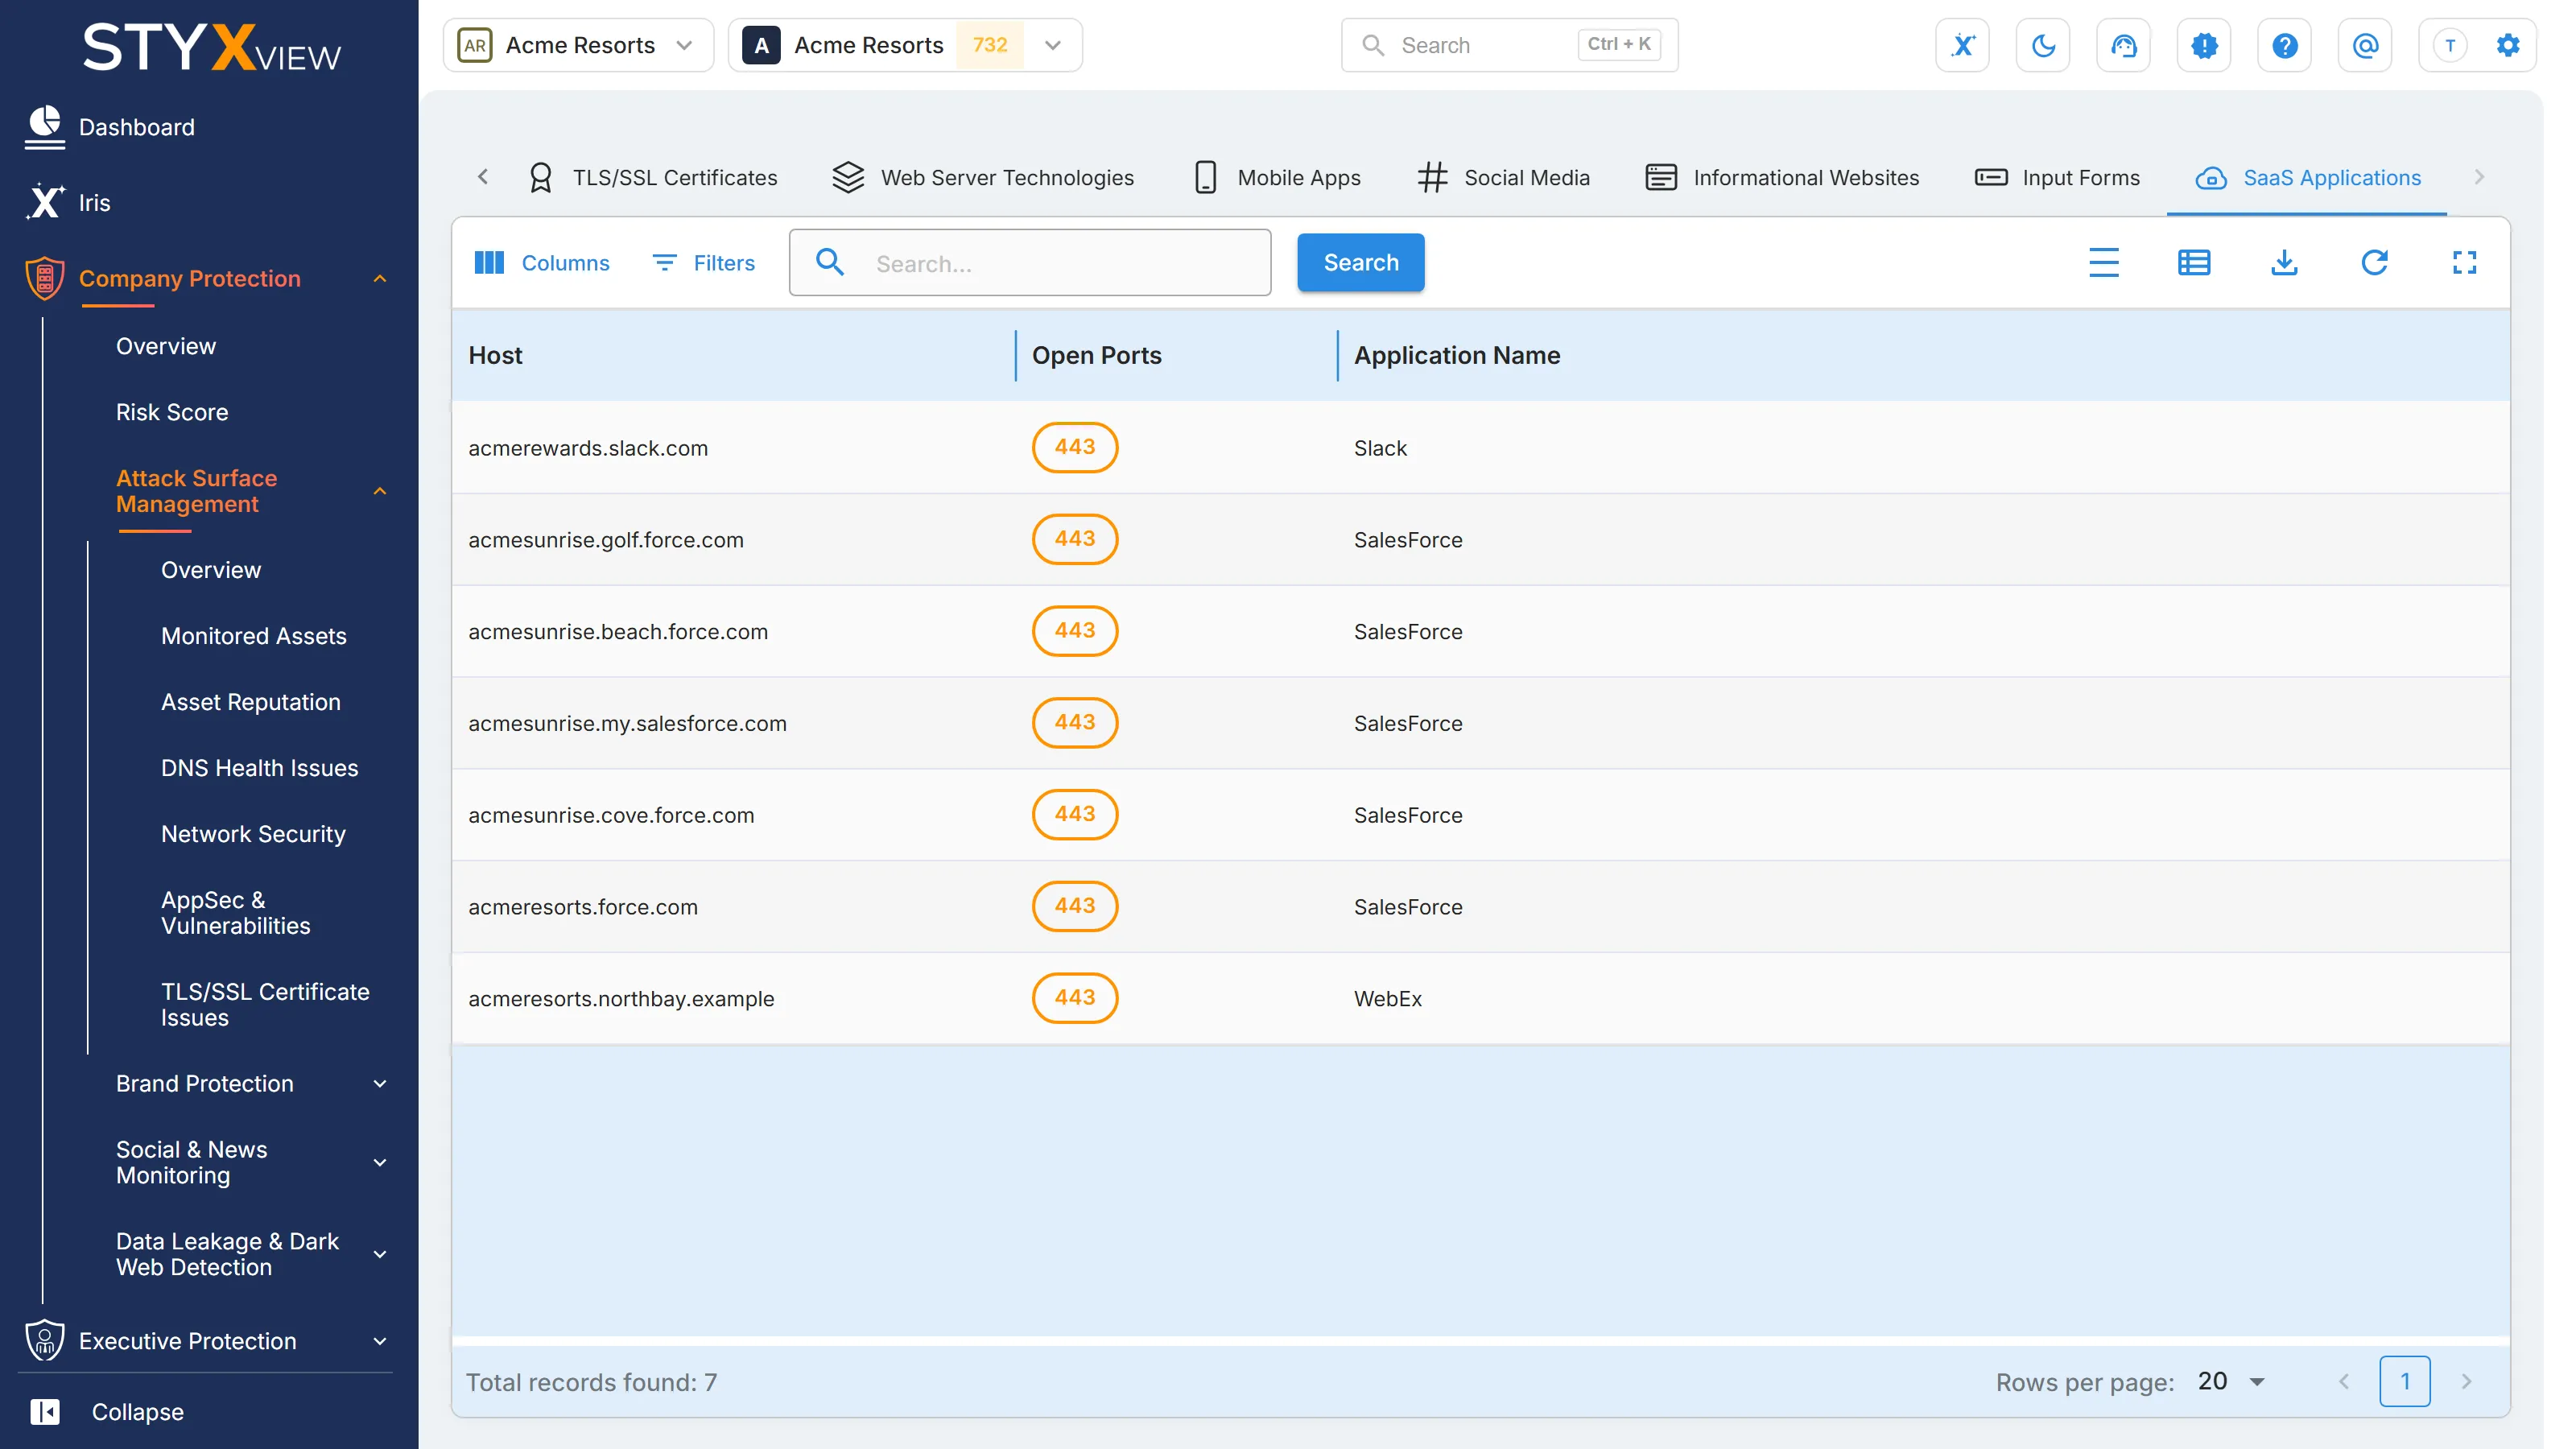Open the Rows per page dropdown

2232,1381
